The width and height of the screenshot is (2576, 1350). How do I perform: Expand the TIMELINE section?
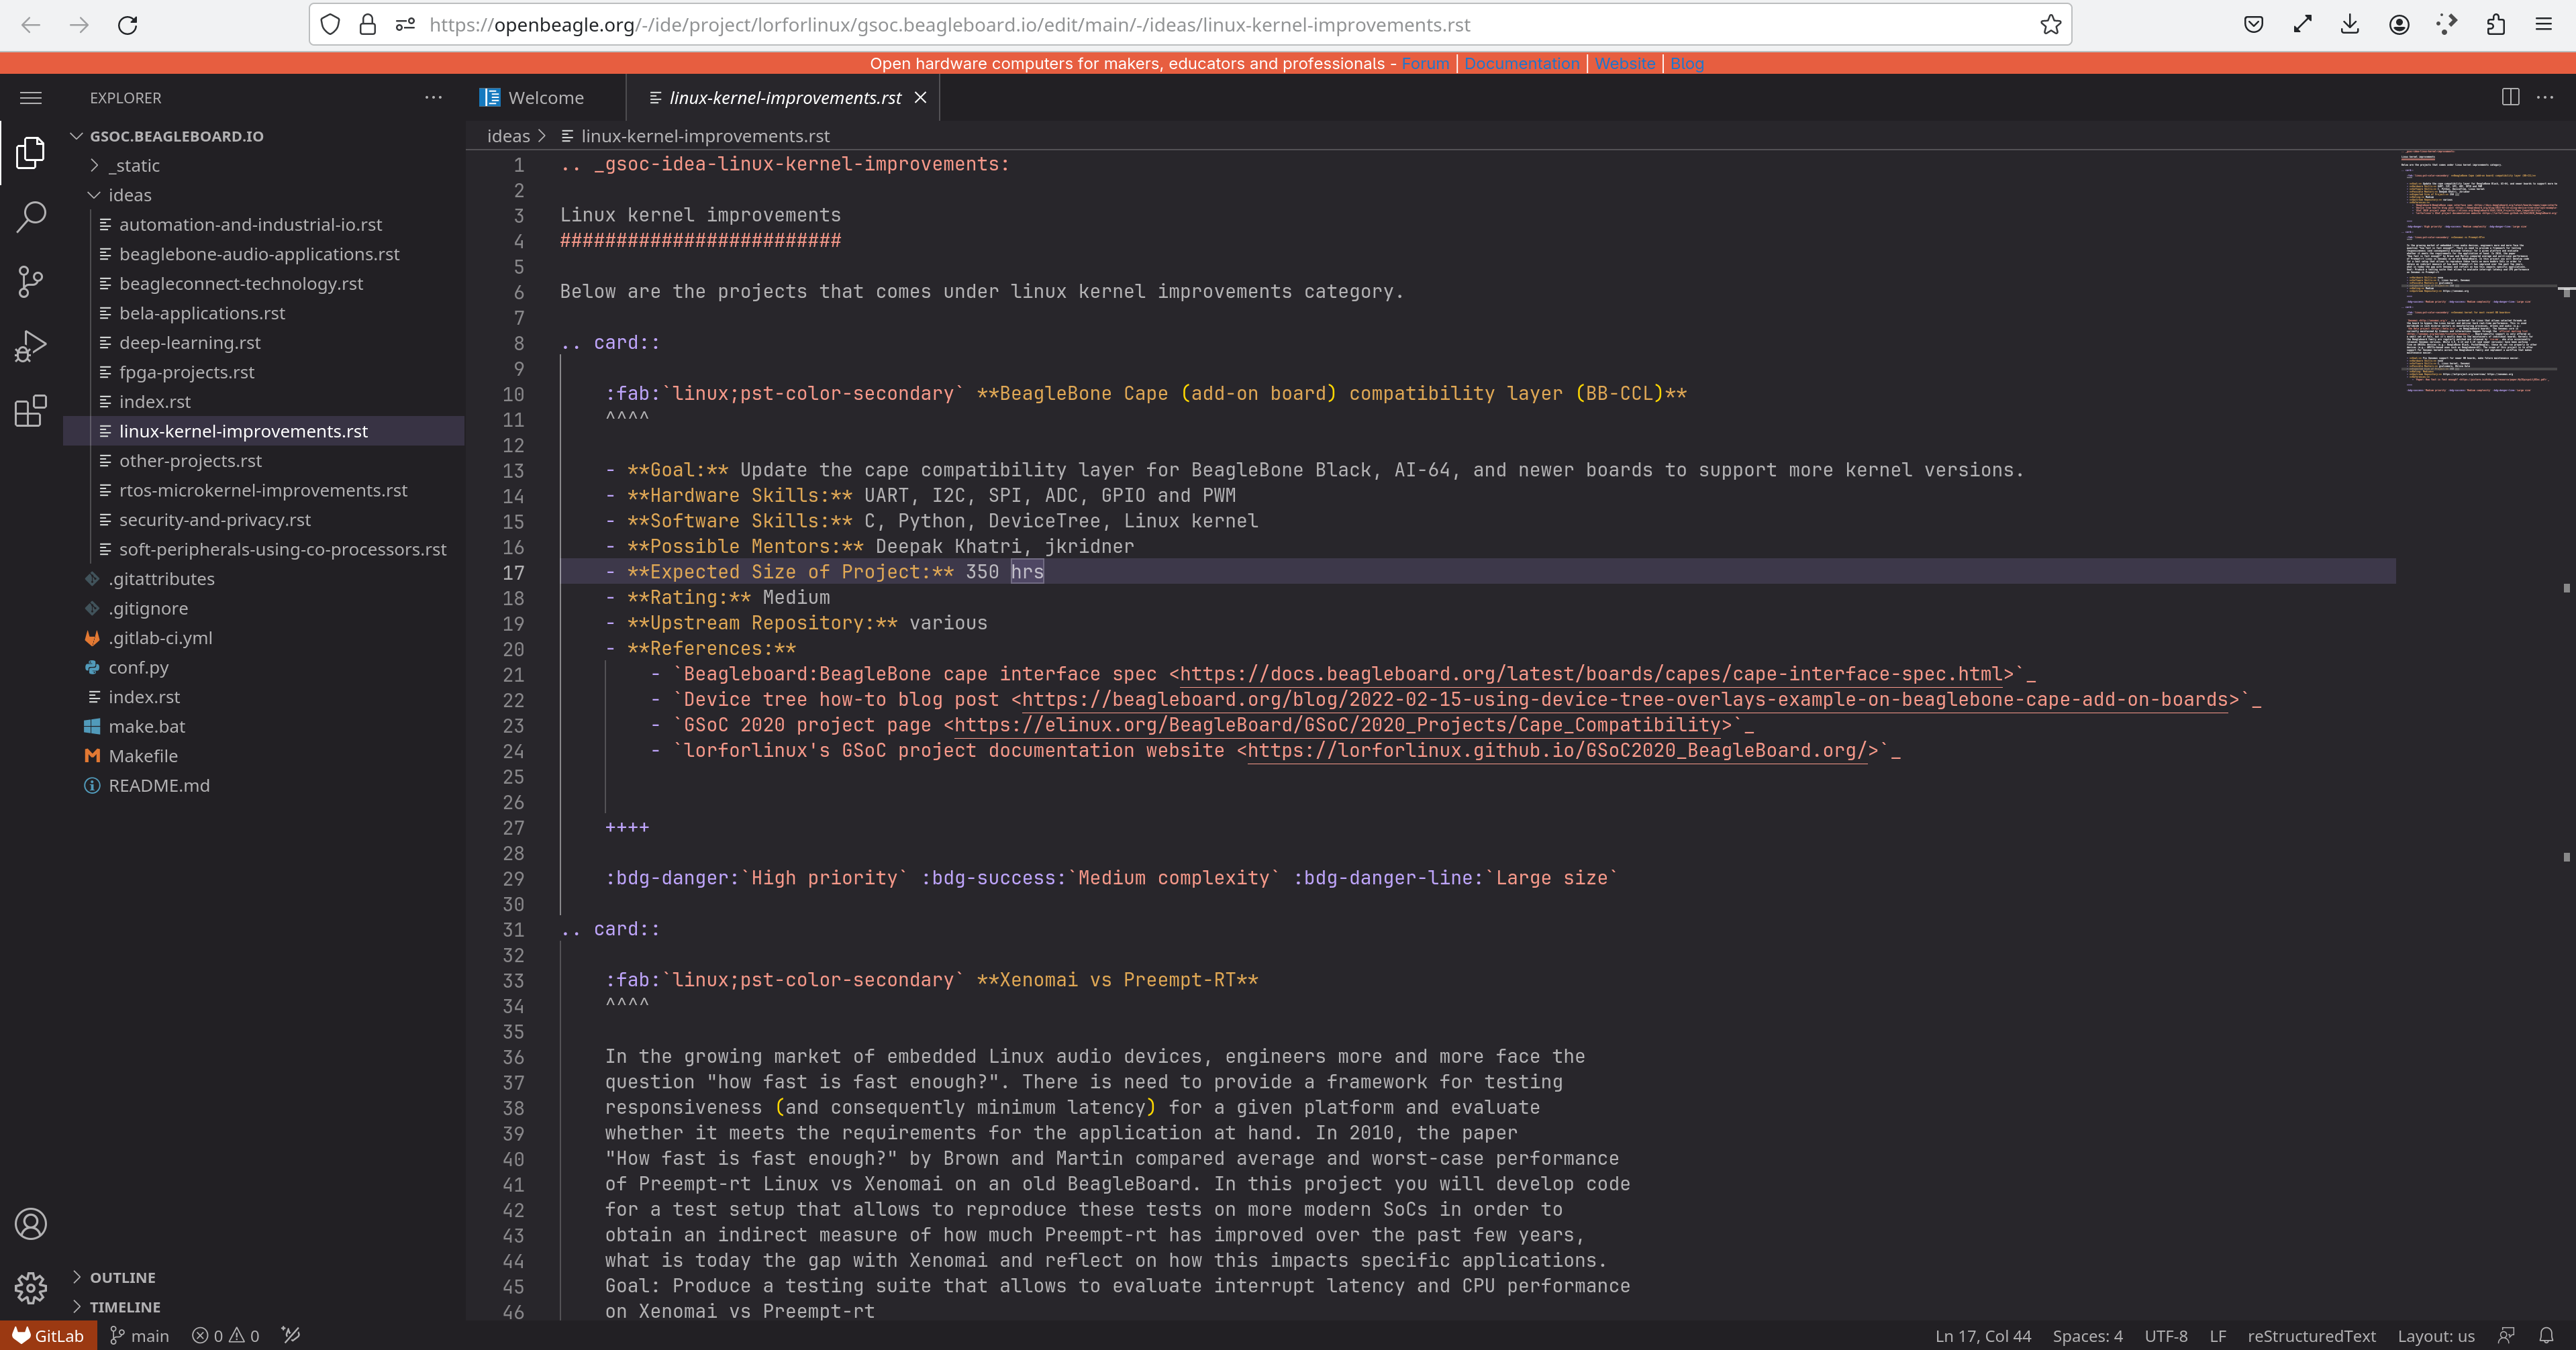(x=126, y=1306)
